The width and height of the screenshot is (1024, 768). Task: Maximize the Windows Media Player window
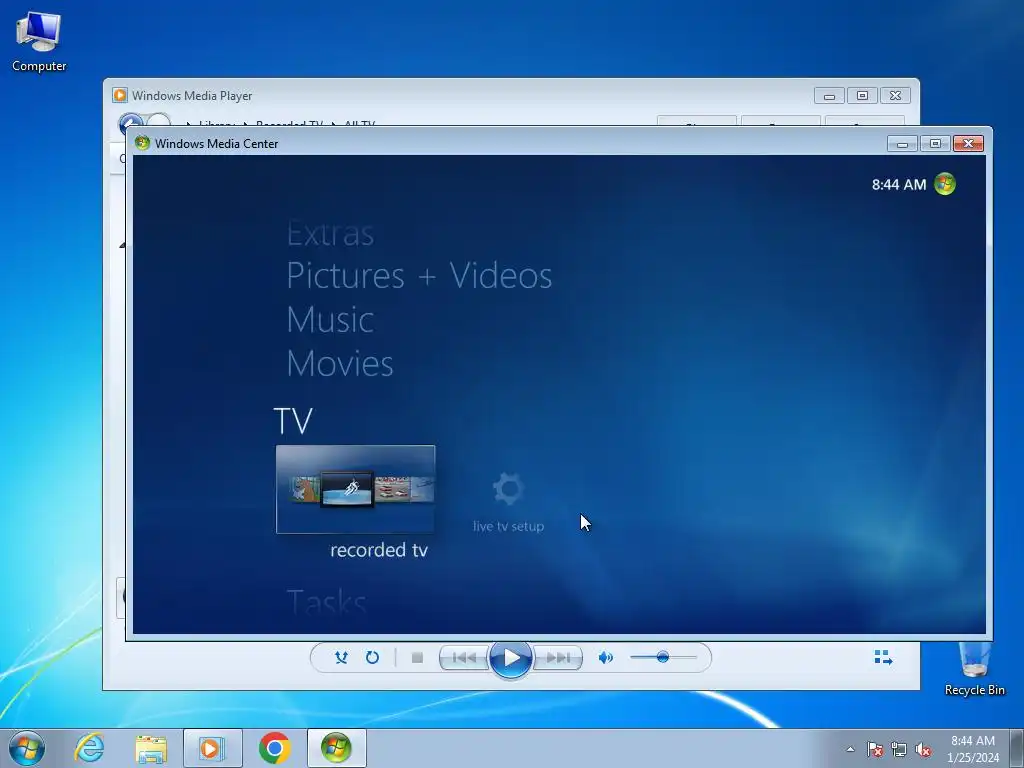coord(862,95)
